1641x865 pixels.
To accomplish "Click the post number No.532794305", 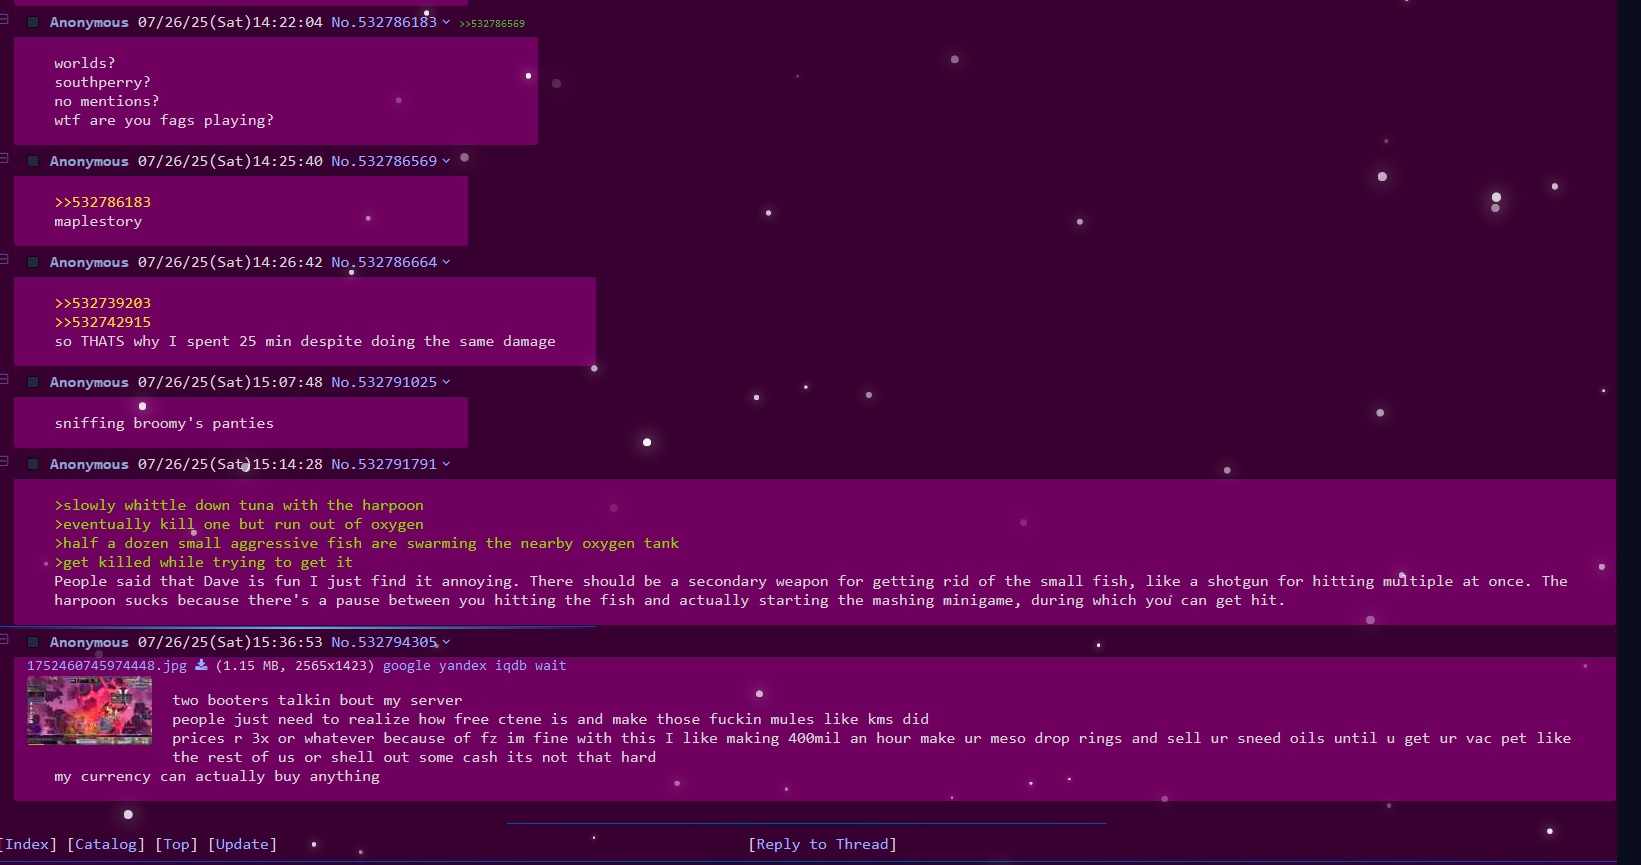I will 384,642.
